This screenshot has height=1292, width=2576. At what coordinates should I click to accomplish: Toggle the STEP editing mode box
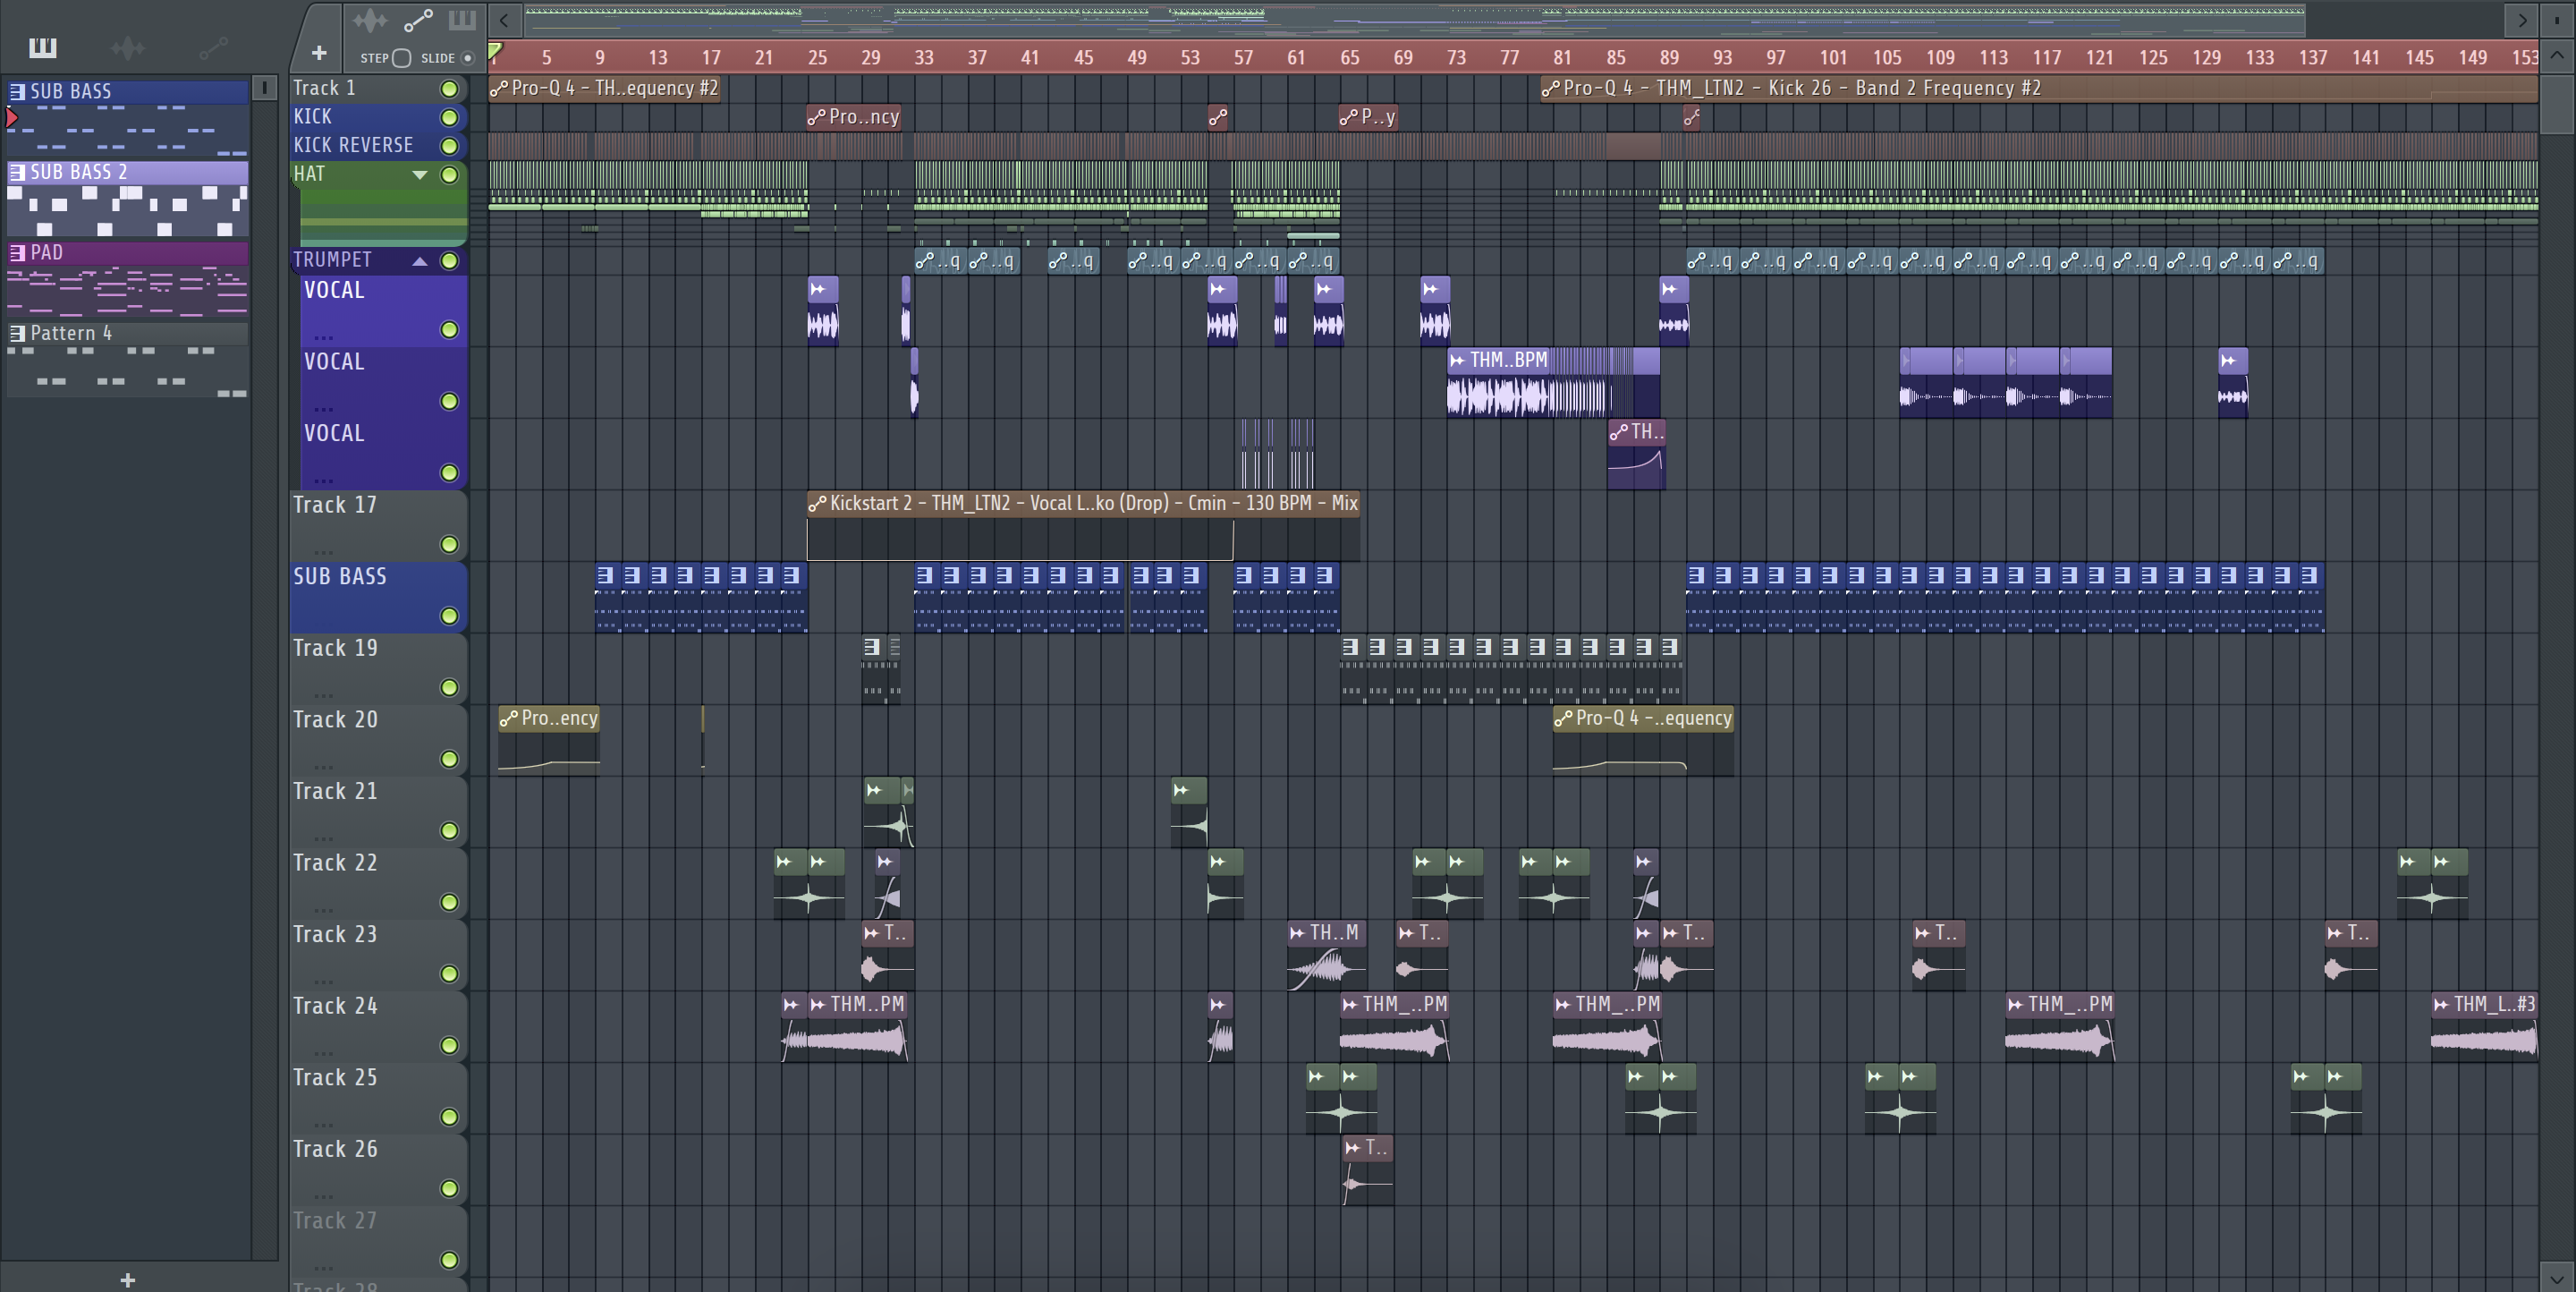coord(401,58)
